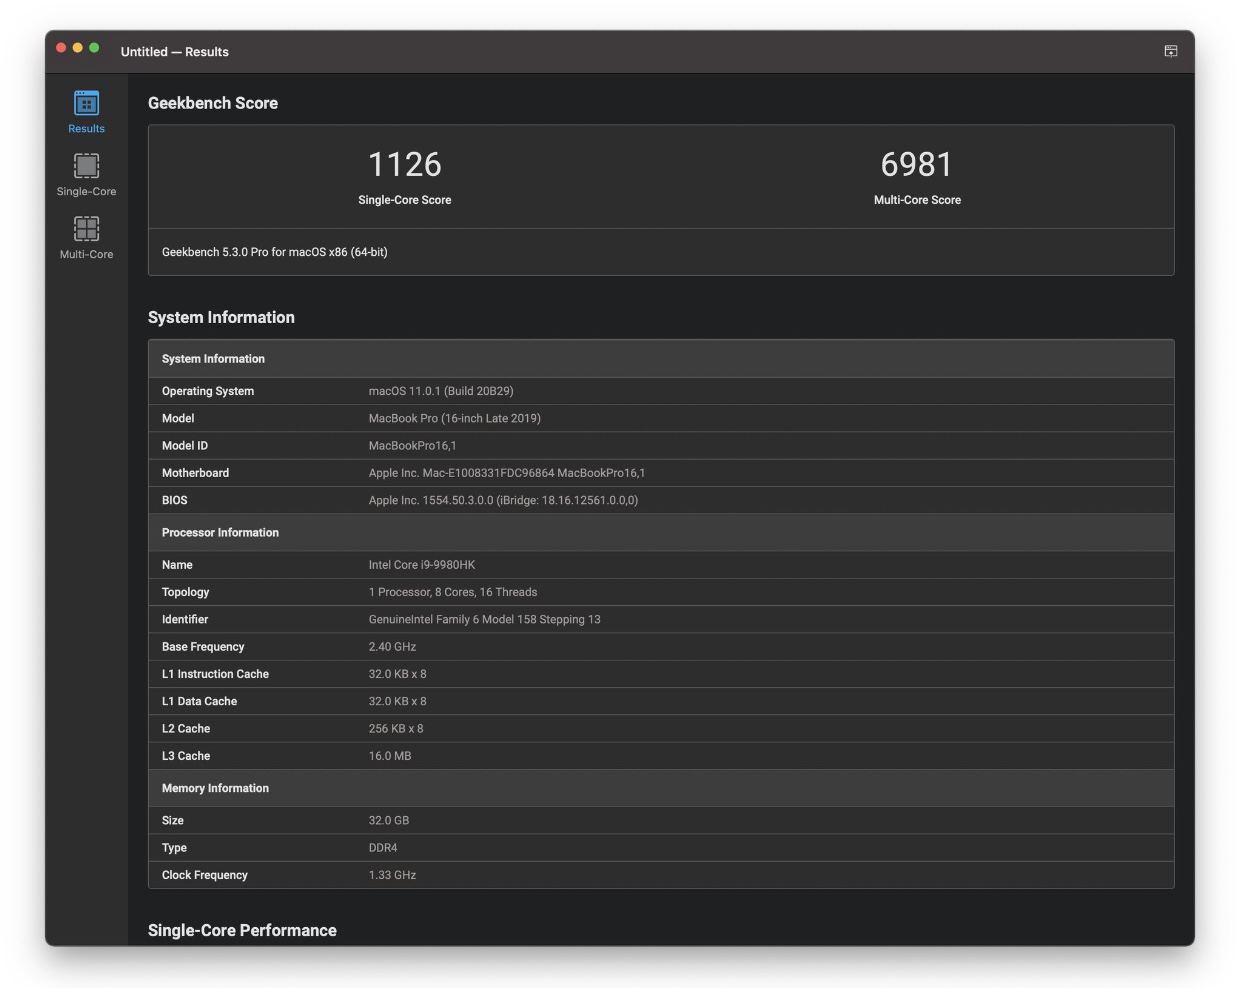The image size is (1241, 988).
Task: Select the 32.0 GB memory size value
Action: coord(389,821)
